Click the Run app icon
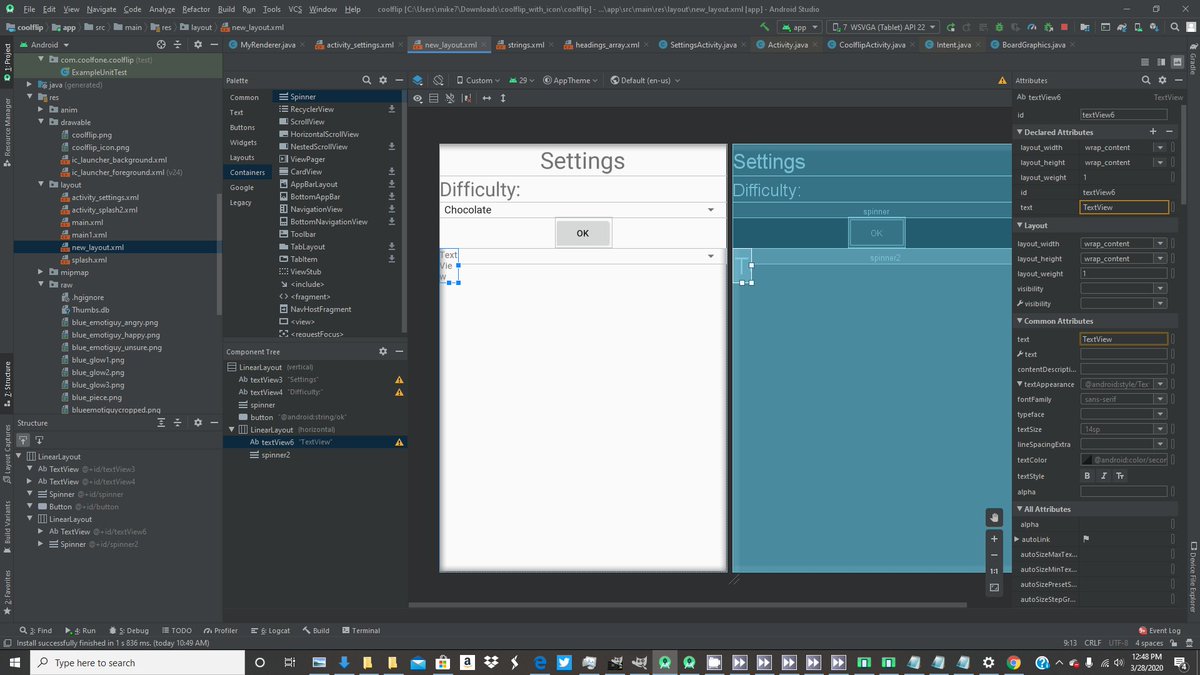The height and width of the screenshot is (675, 1200). (x=951, y=27)
